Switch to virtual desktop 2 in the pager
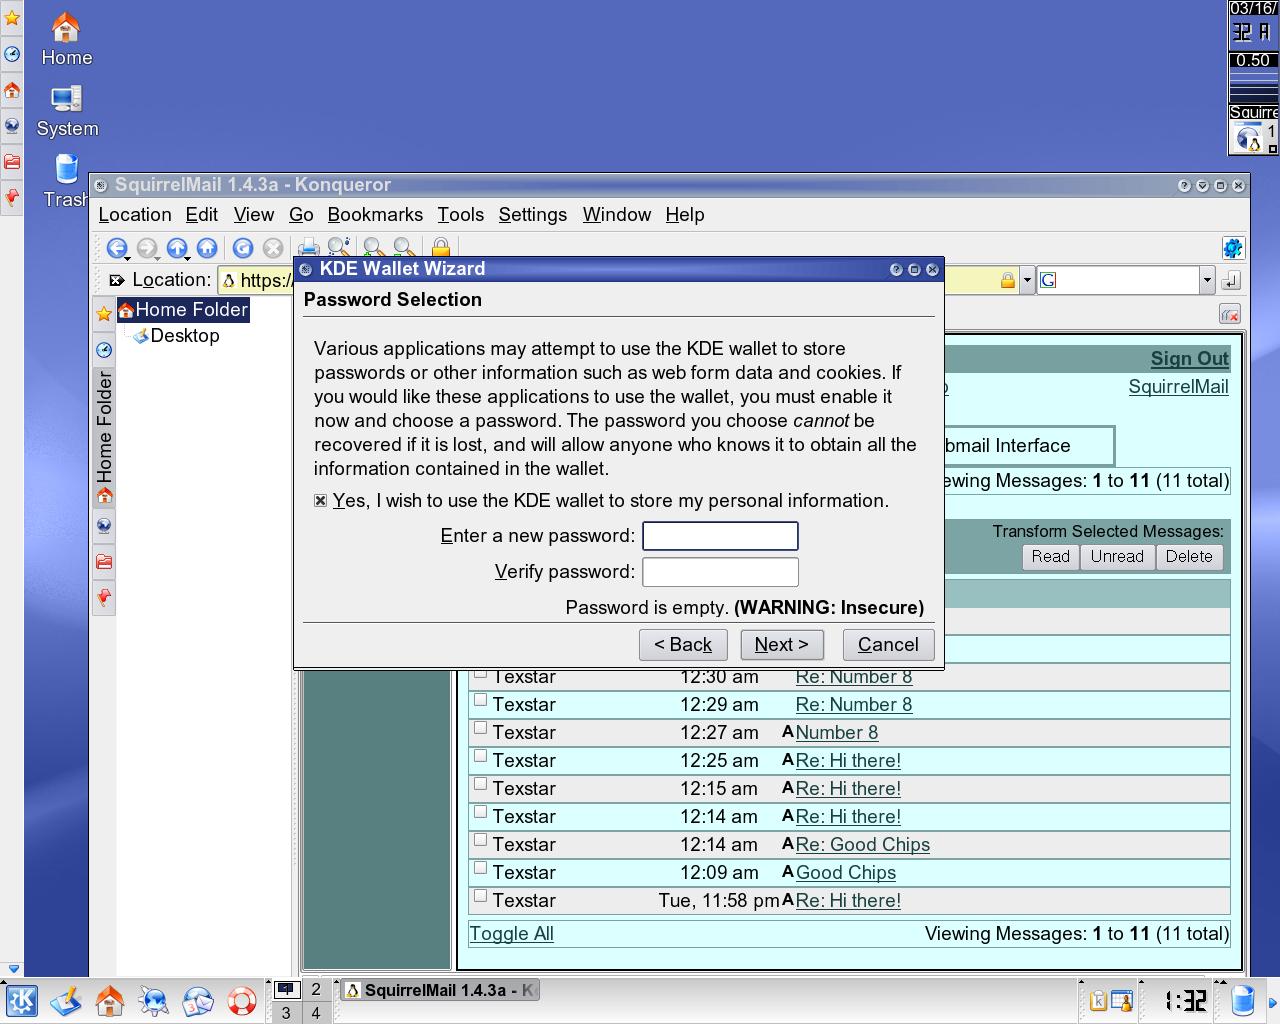 (316, 989)
